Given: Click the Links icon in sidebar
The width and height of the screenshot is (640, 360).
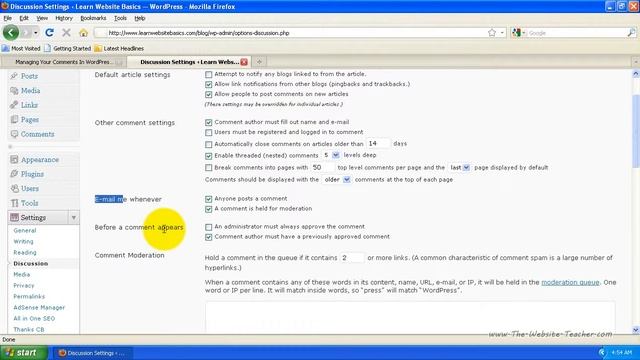Looking at the screenshot, I should [x=14, y=105].
